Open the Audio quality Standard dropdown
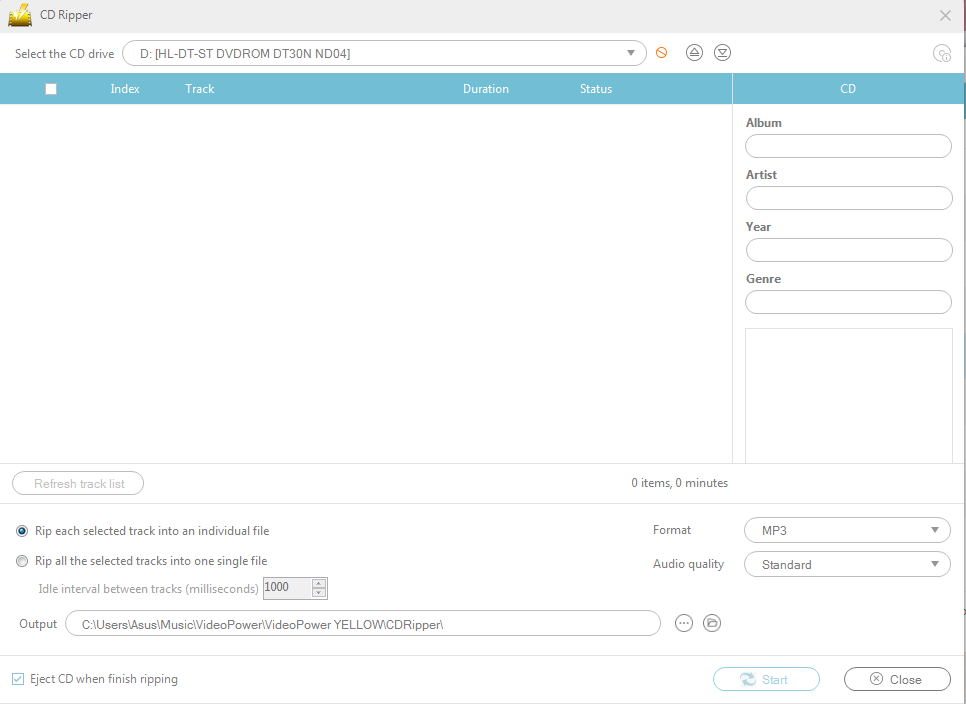Image resolution: width=966 pixels, height=704 pixels. pyautogui.click(x=847, y=564)
